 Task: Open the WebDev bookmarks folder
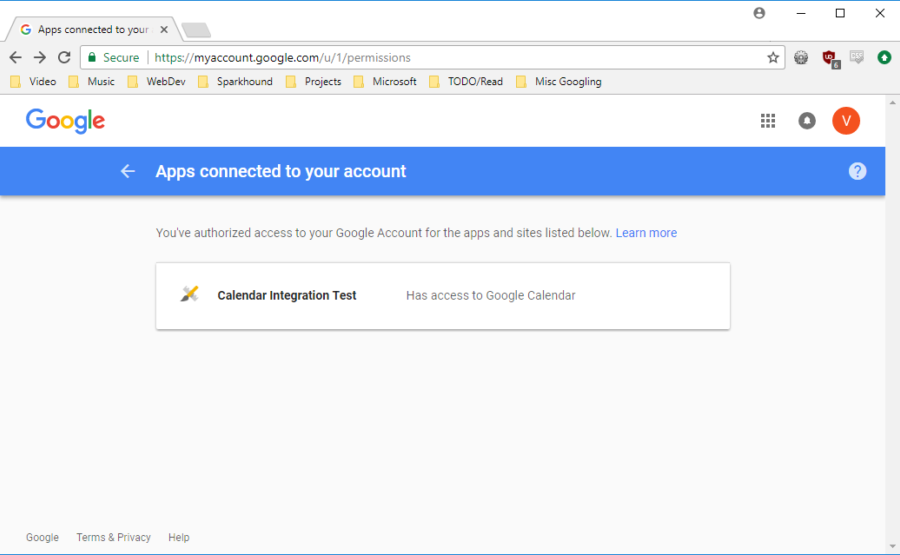coord(157,81)
